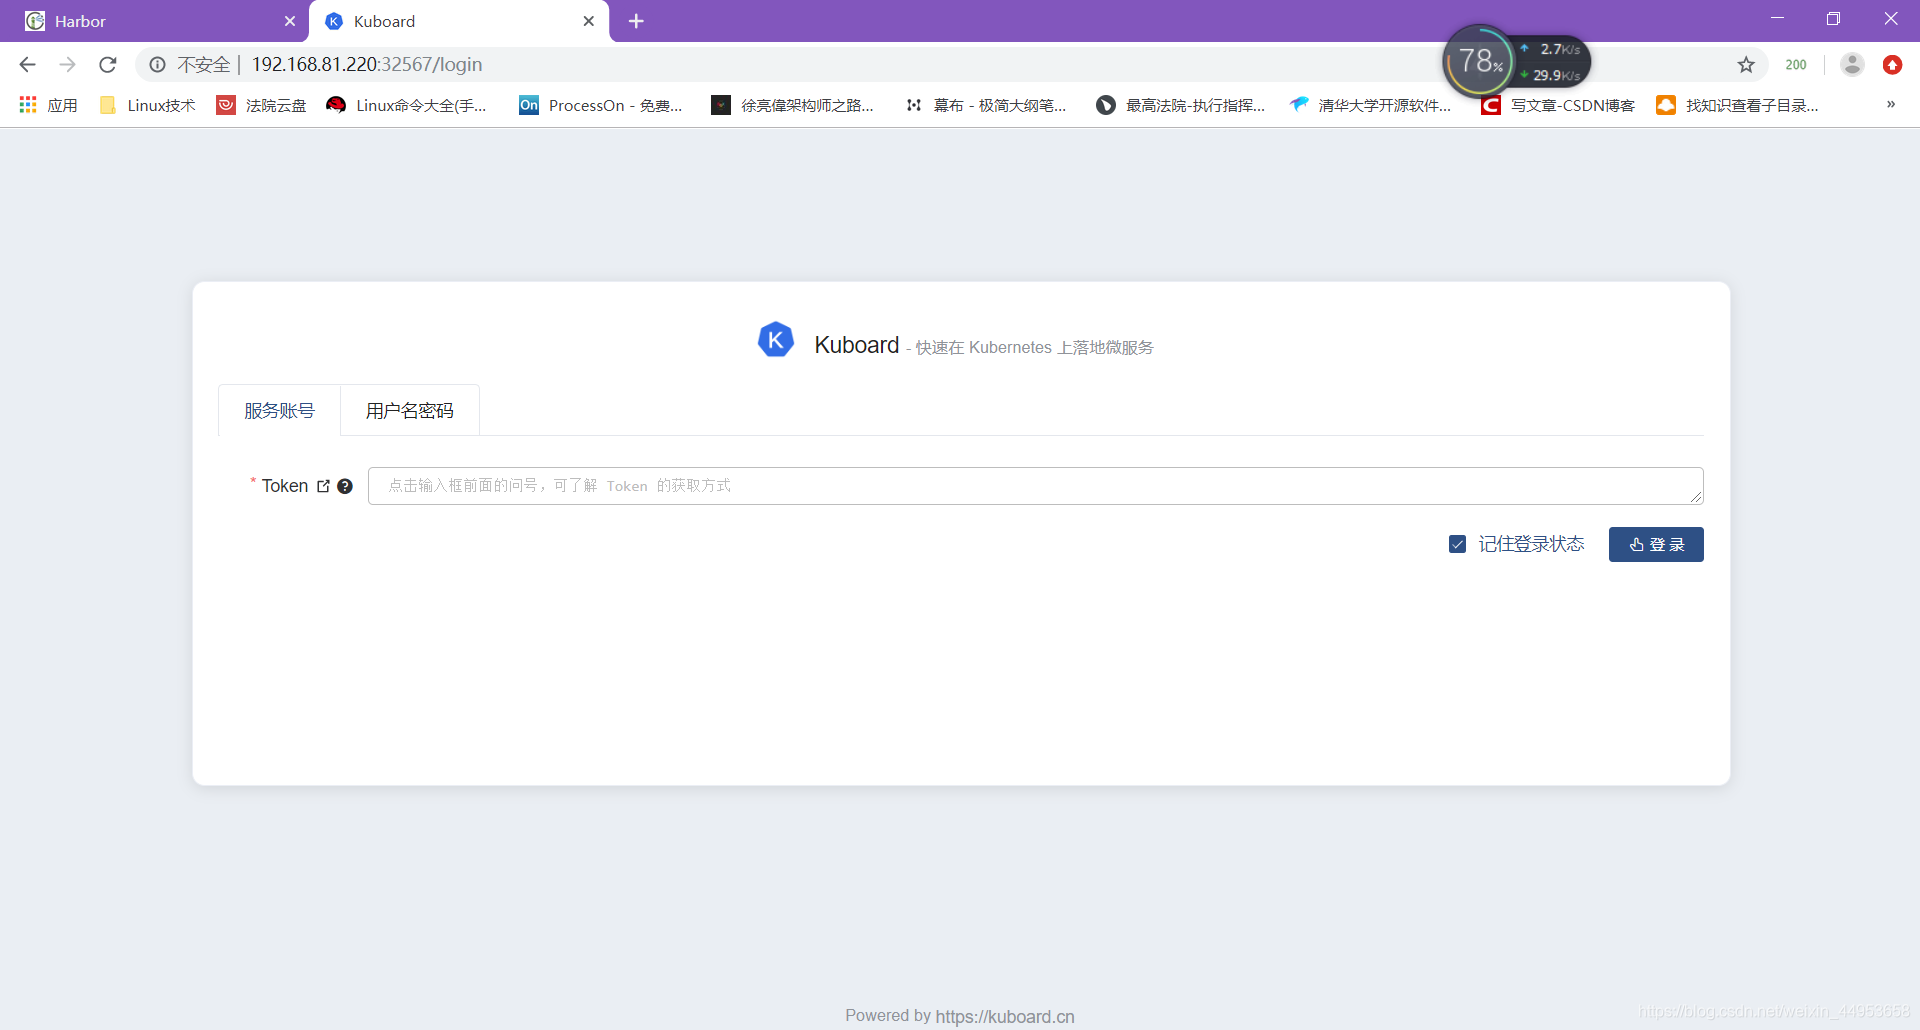Click the red update icon in toolbar
Viewport: 1920px width, 1030px height.
1892,65
